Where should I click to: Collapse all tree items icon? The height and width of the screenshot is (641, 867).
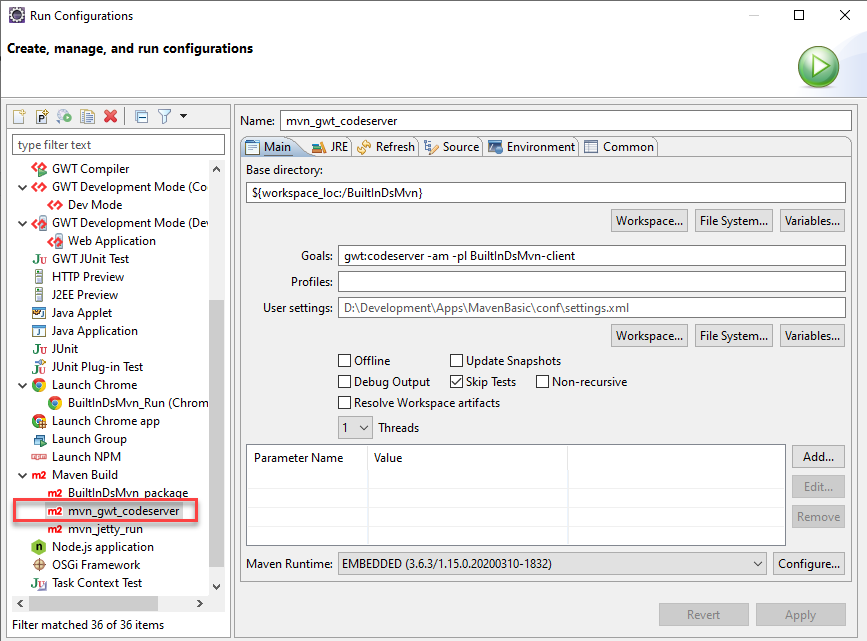[x=141, y=117]
